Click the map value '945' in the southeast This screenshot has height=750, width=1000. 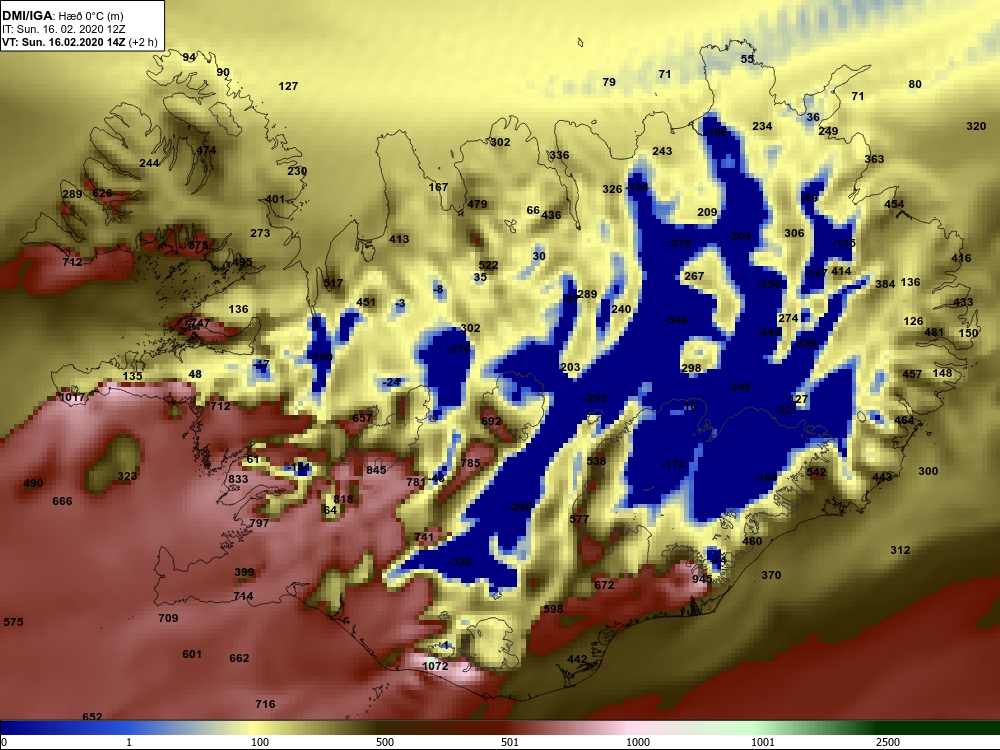pyautogui.click(x=702, y=579)
